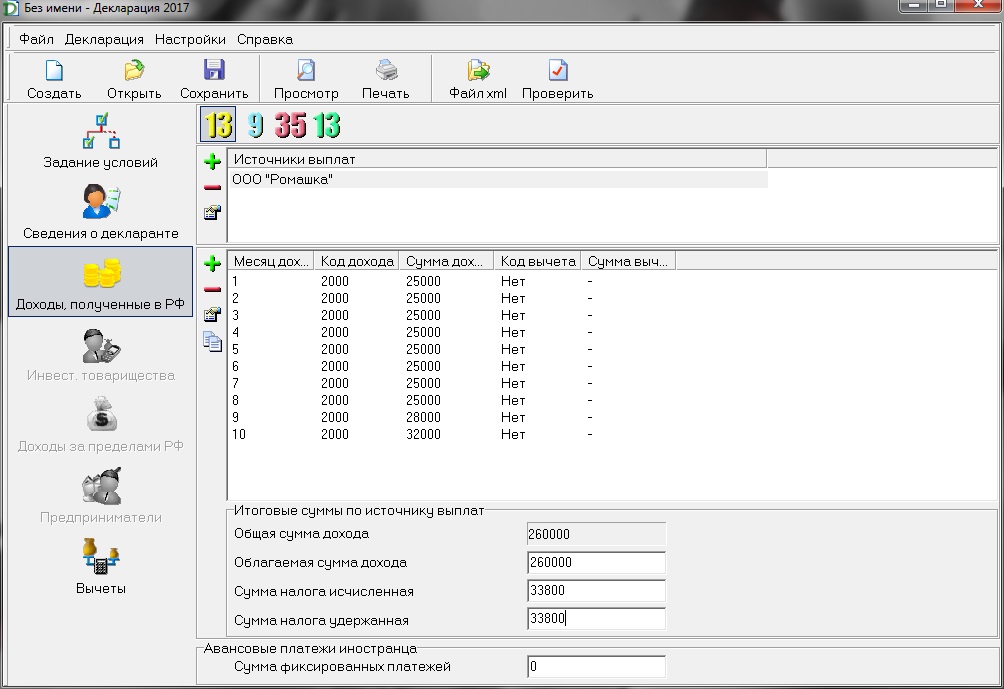Remove income row with red minus

(x=212, y=289)
